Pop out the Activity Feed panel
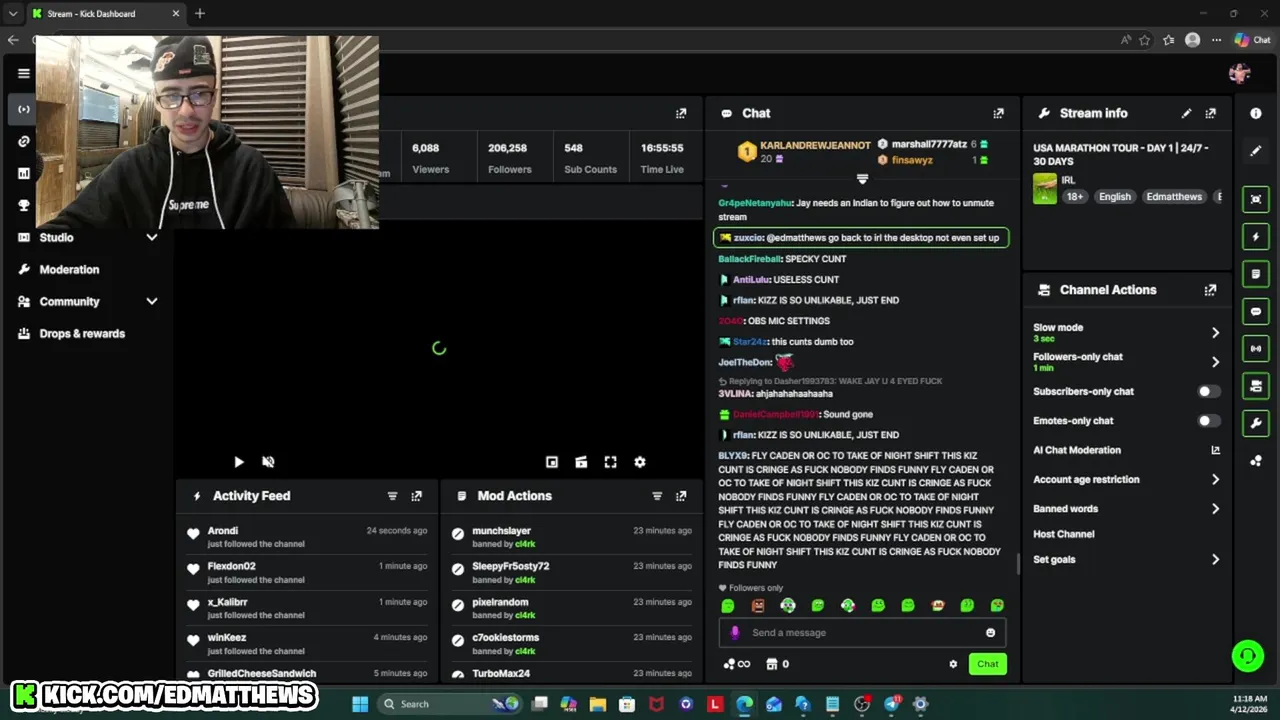The height and width of the screenshot is (720, 1280). (417, 496)
